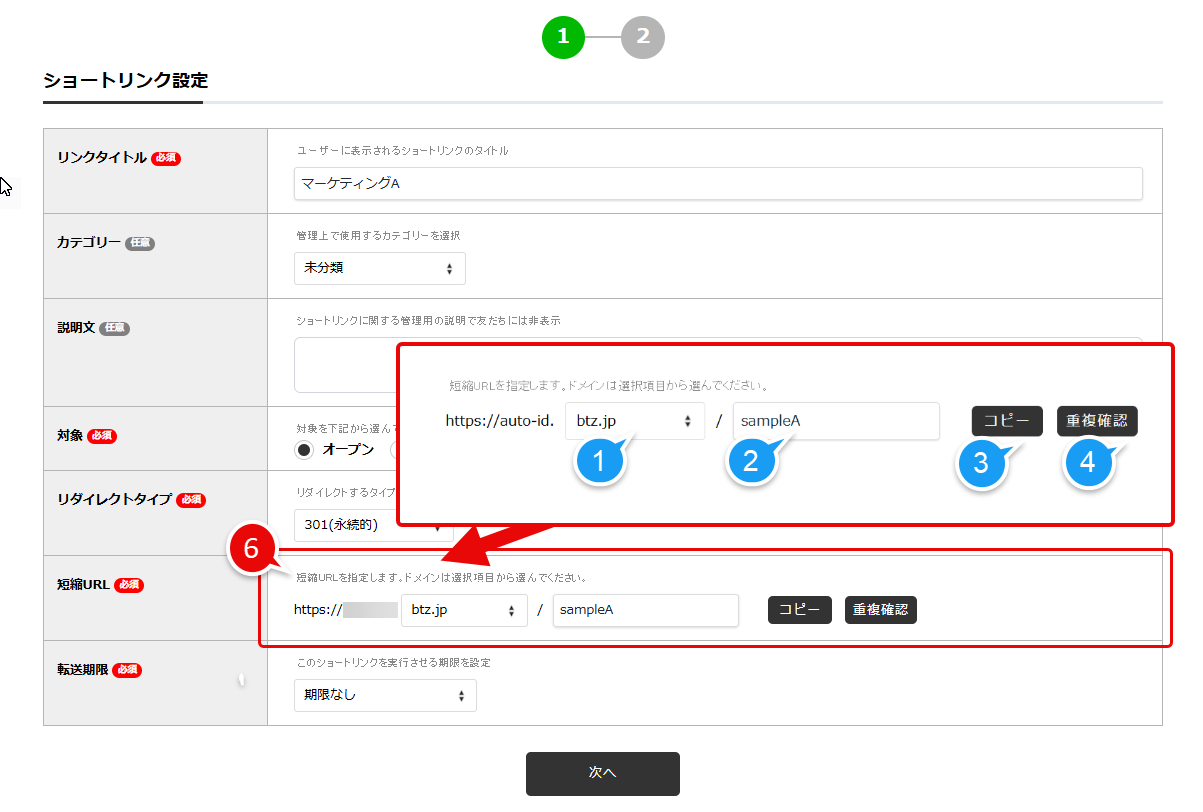Click the blue number 3 callout badge
This screenshot has height=812, width=1203.
tap(982, 463)
